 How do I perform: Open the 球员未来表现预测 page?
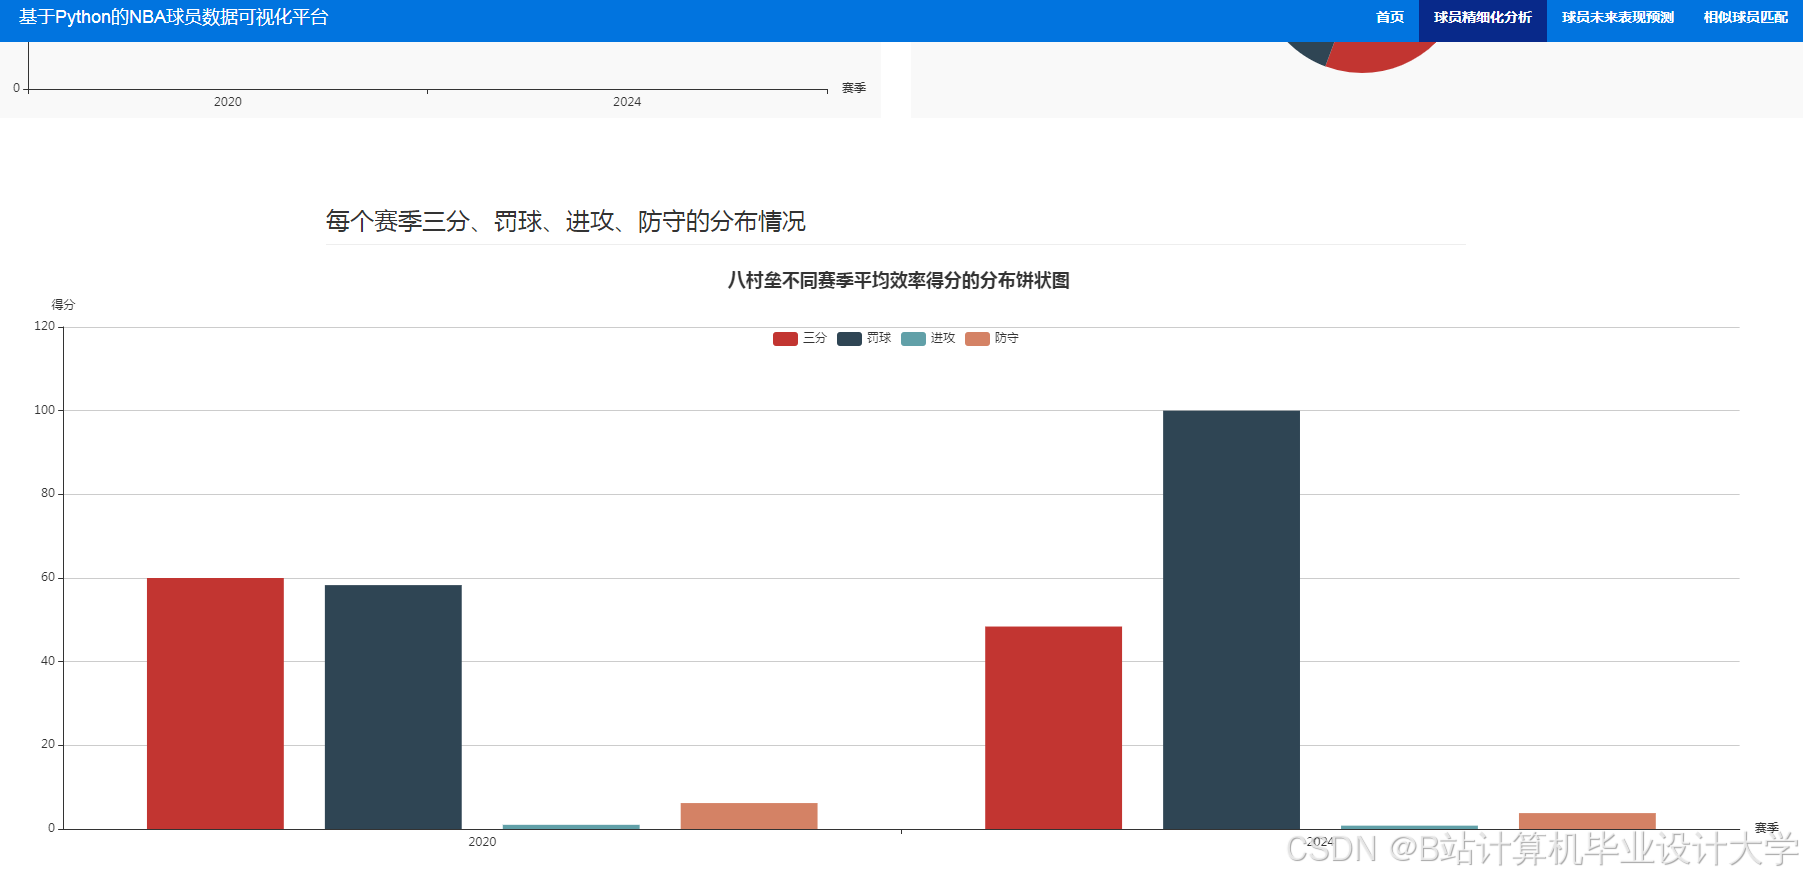(x=1617, y=17)
